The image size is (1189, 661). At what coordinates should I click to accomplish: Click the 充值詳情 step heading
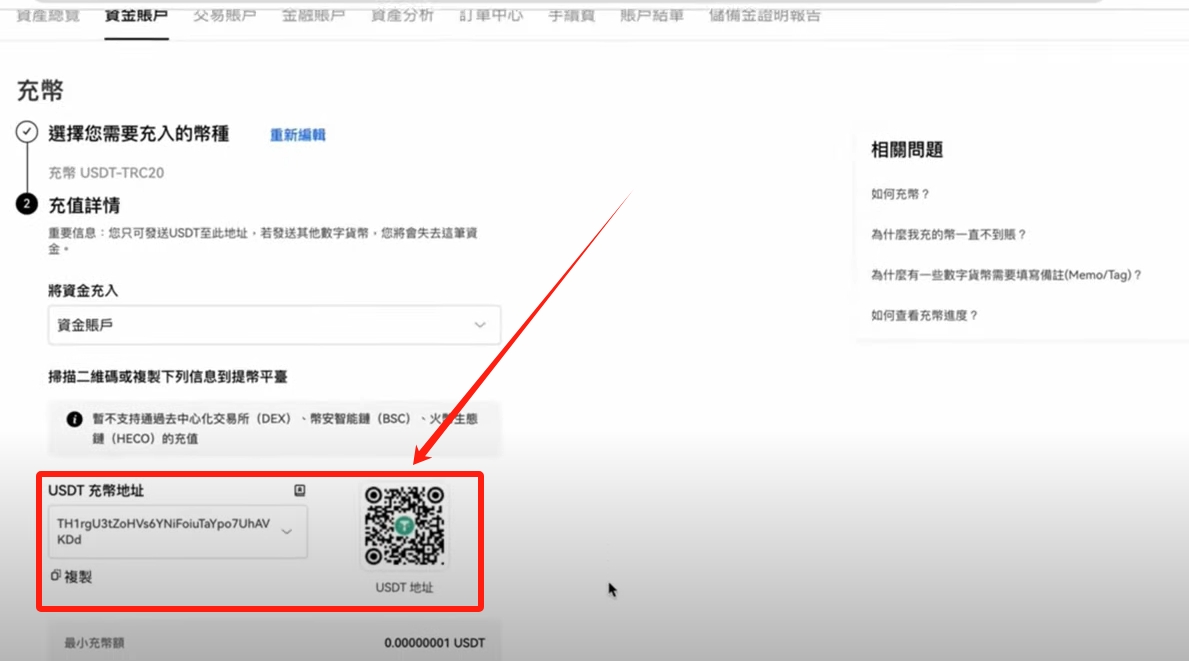pos(84,205)
